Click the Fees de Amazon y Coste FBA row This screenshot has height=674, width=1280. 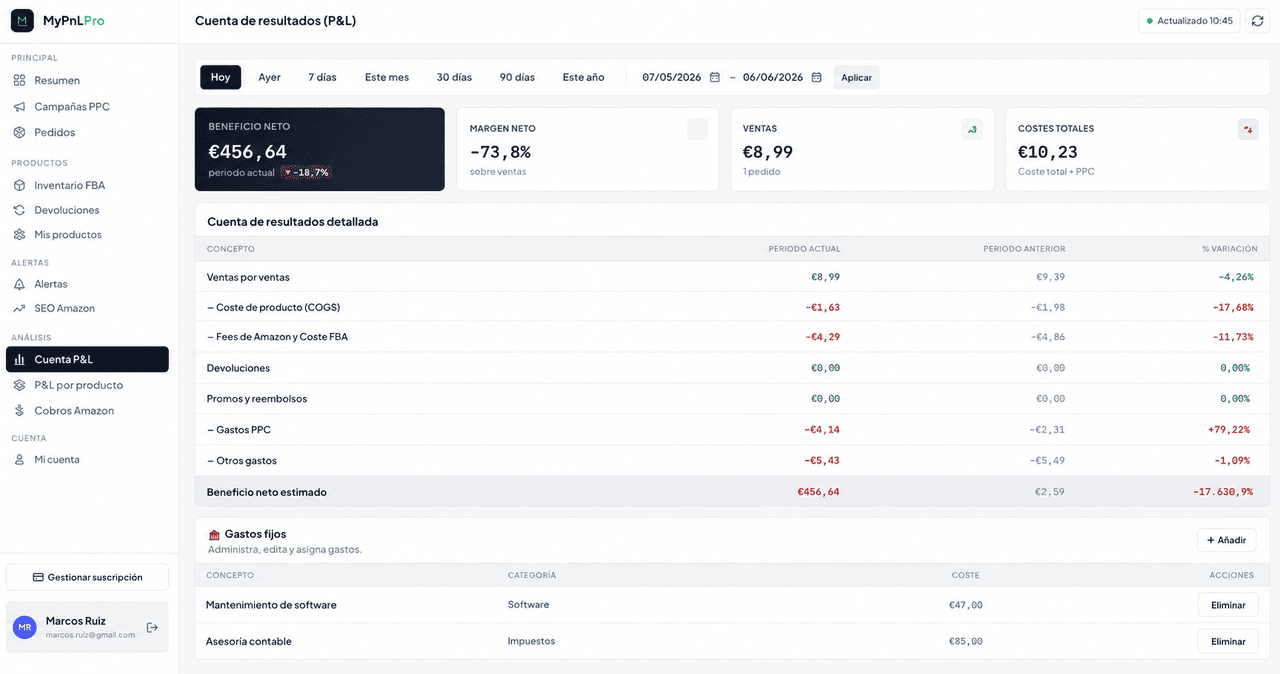tap(732, 337)
